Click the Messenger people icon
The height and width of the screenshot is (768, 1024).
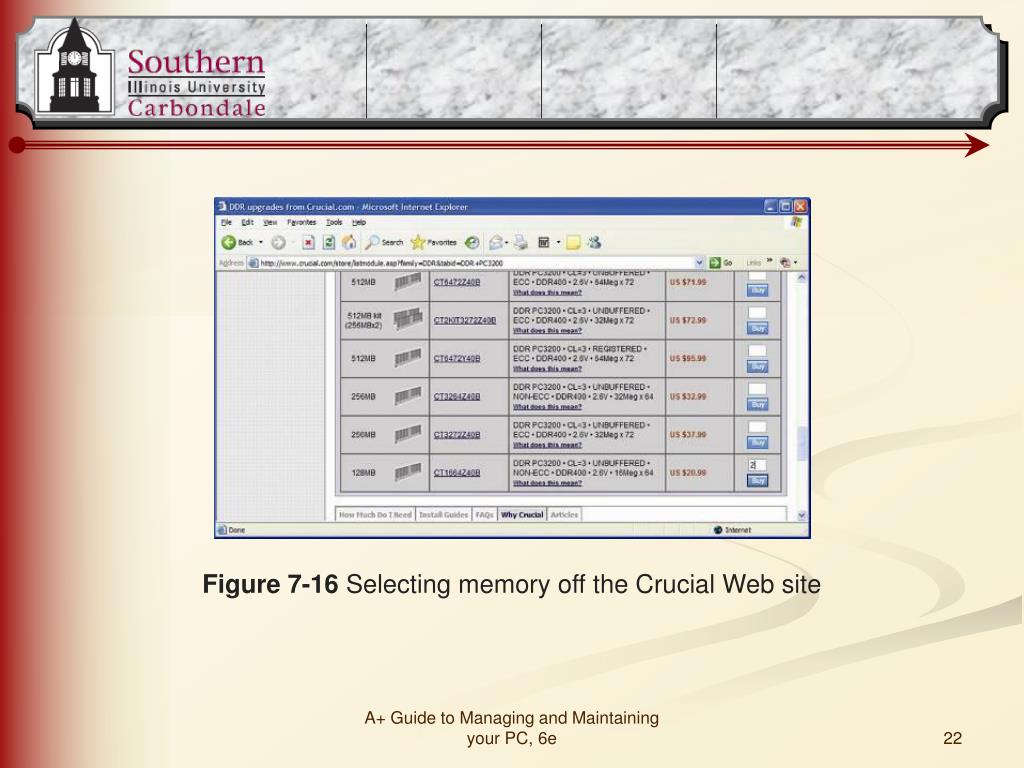click(x=594, y=242)
